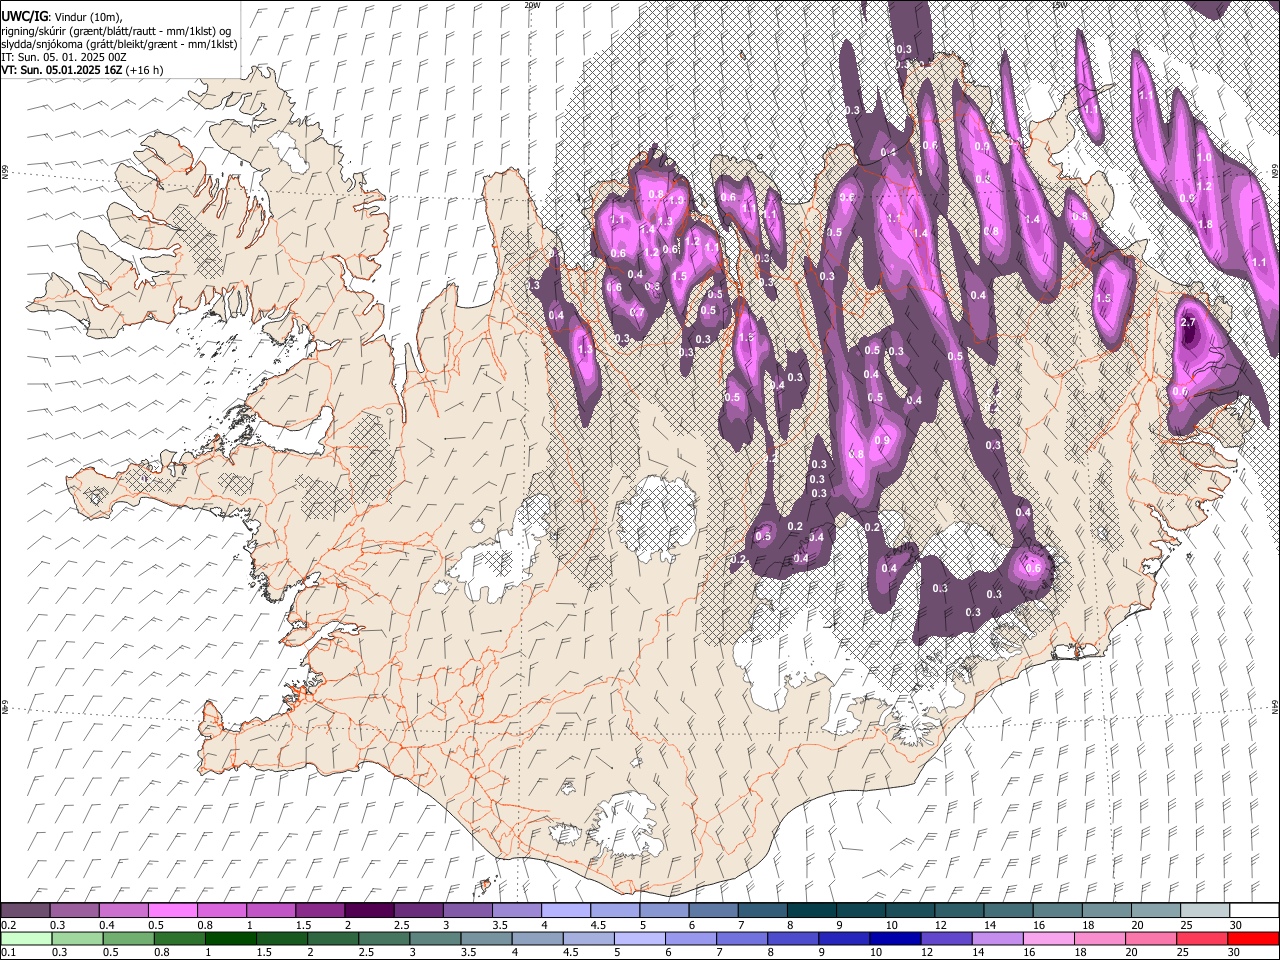Image resolution: width=1280 pixels, height=960 pixels.
Task: Click the royal blue 9 rain scale swatch
Action: (x=843, y=938)
